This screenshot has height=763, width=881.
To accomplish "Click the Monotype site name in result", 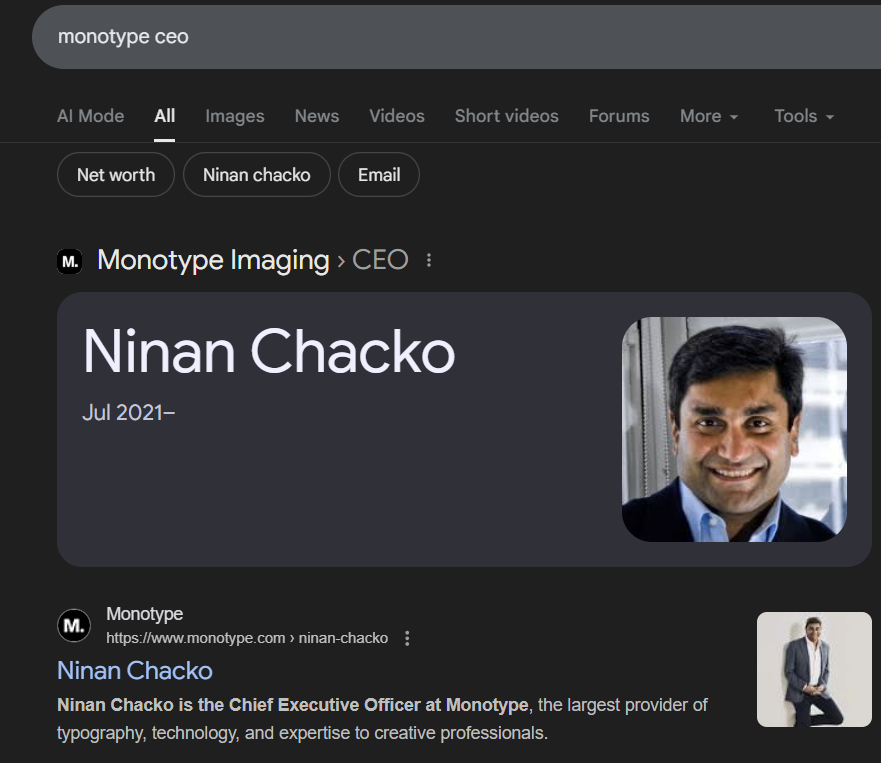I will (144, 614).
